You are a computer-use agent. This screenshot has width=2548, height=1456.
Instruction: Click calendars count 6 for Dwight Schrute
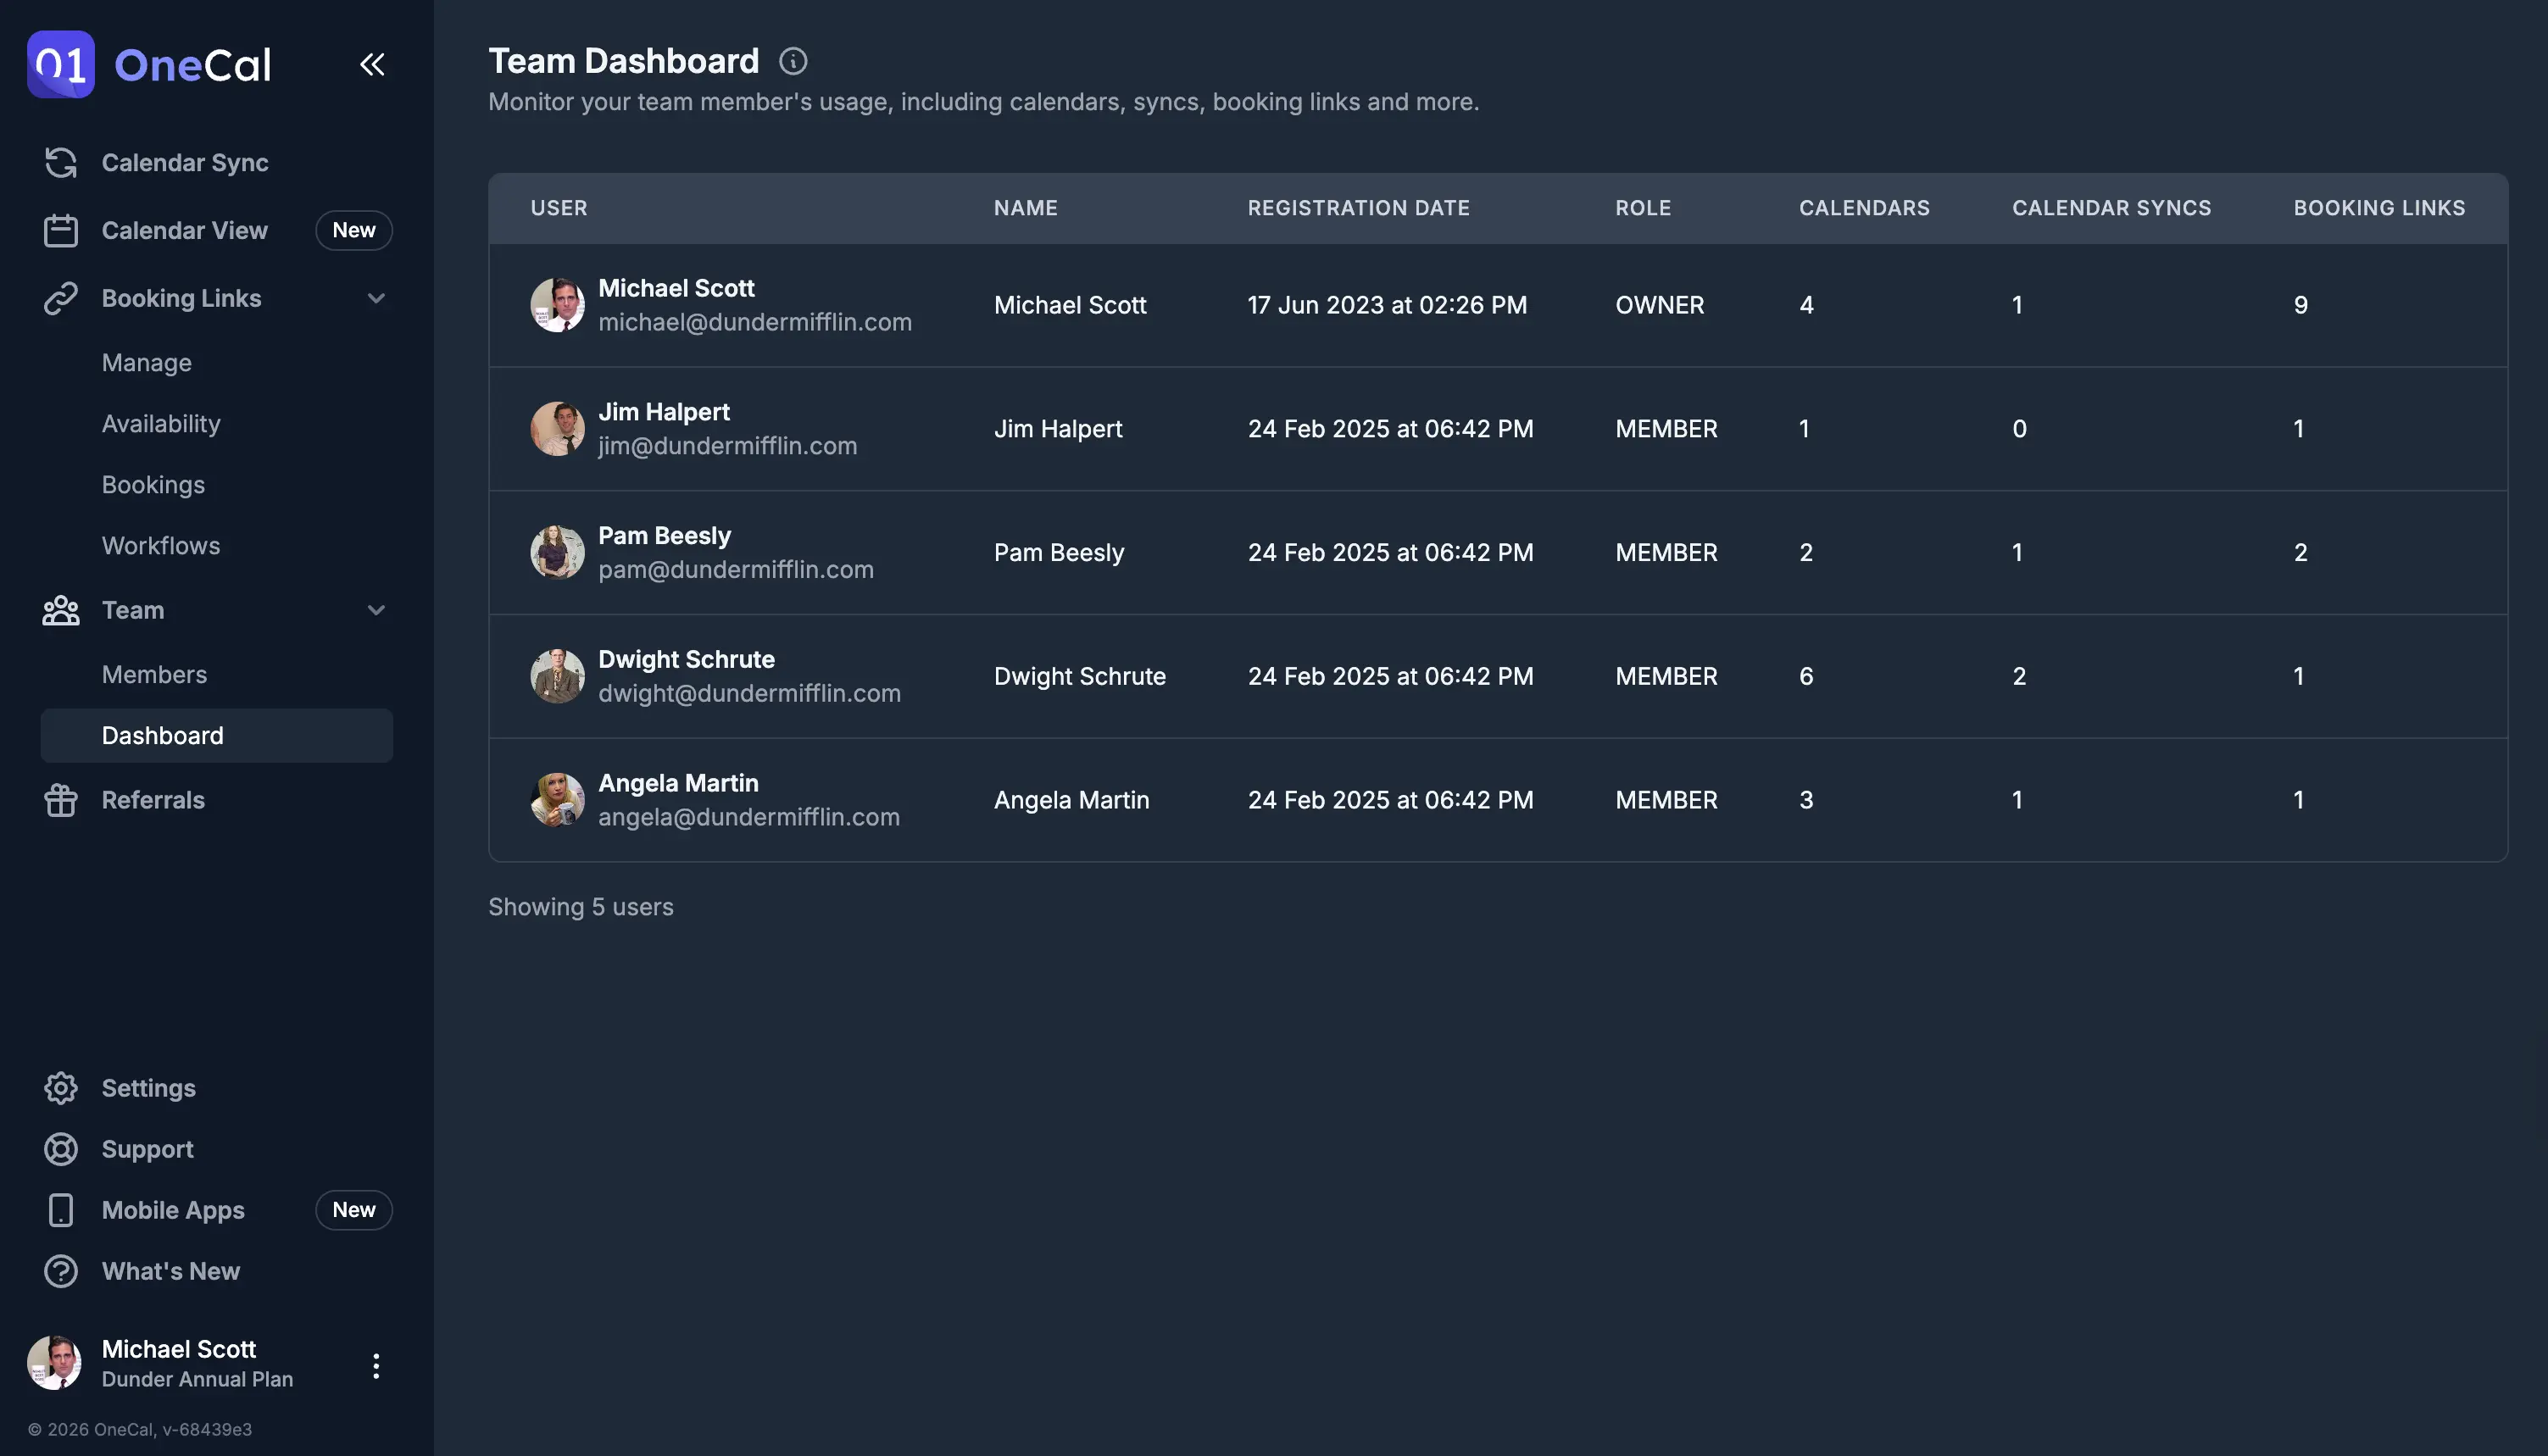pyautogui.click(x=1806, y=676)
